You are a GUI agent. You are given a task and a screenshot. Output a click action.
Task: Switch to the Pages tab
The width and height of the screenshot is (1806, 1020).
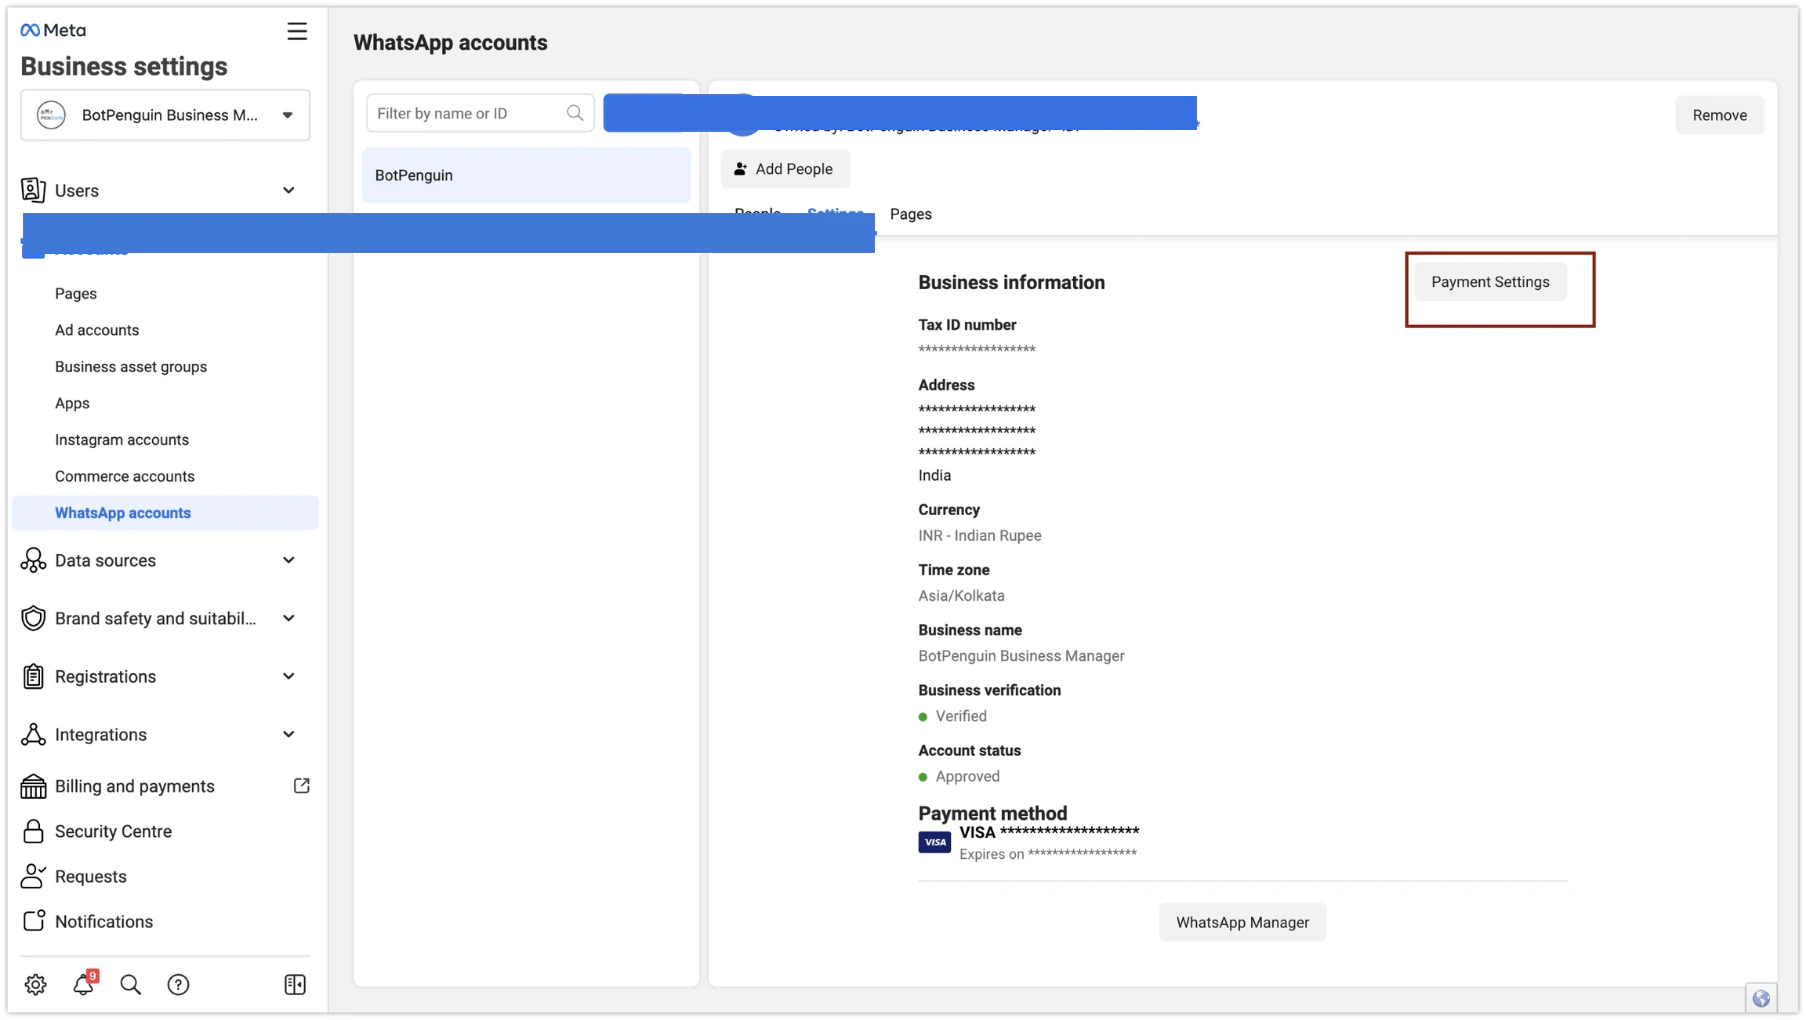pyautogui.click(x=910, y=214)
